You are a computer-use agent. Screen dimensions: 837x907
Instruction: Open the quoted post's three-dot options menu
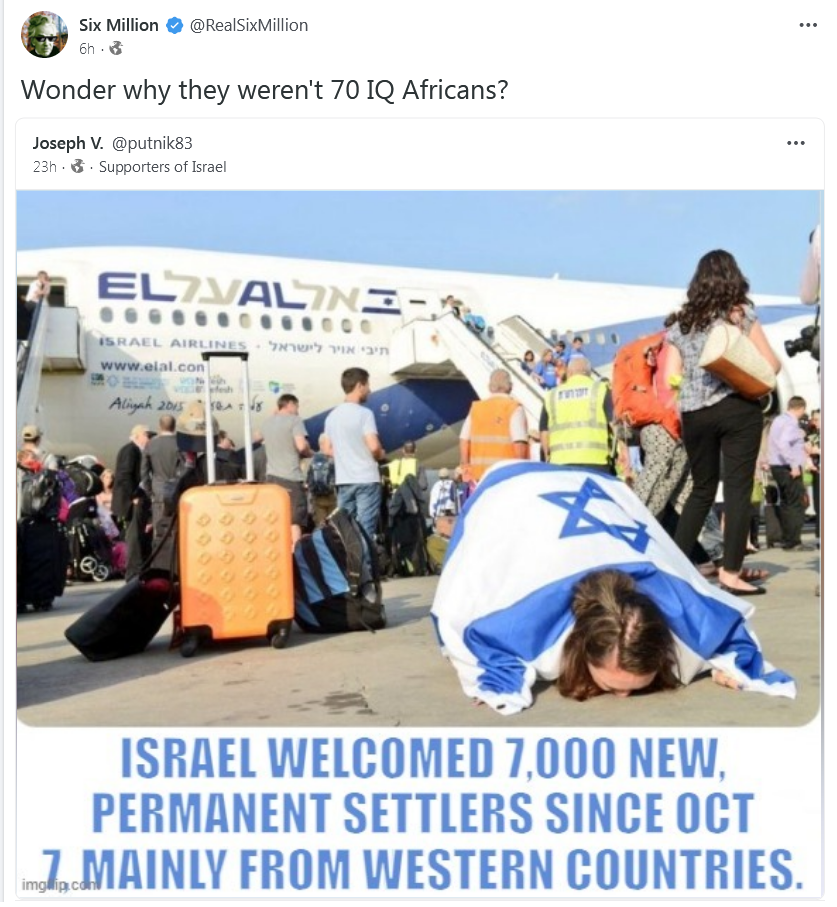pos(795,143)
